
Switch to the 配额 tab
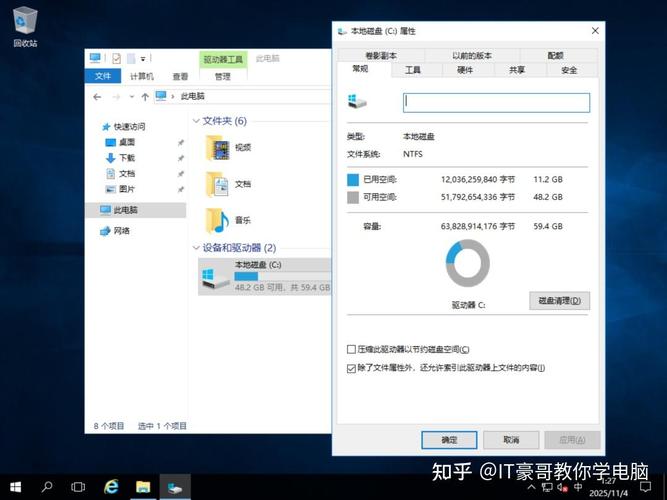coord(556,55)
